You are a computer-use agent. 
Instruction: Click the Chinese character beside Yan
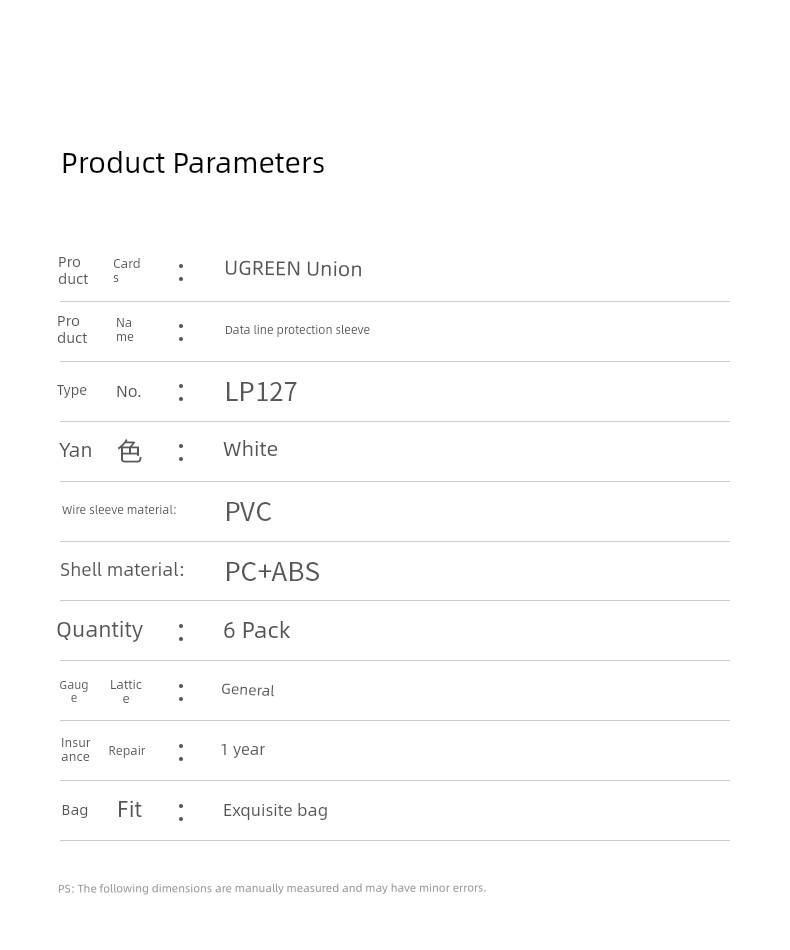(130, 451)
